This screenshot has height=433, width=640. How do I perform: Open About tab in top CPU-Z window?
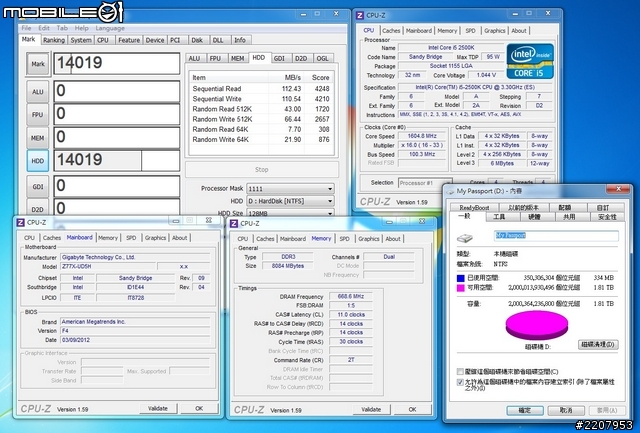[519, 31]
